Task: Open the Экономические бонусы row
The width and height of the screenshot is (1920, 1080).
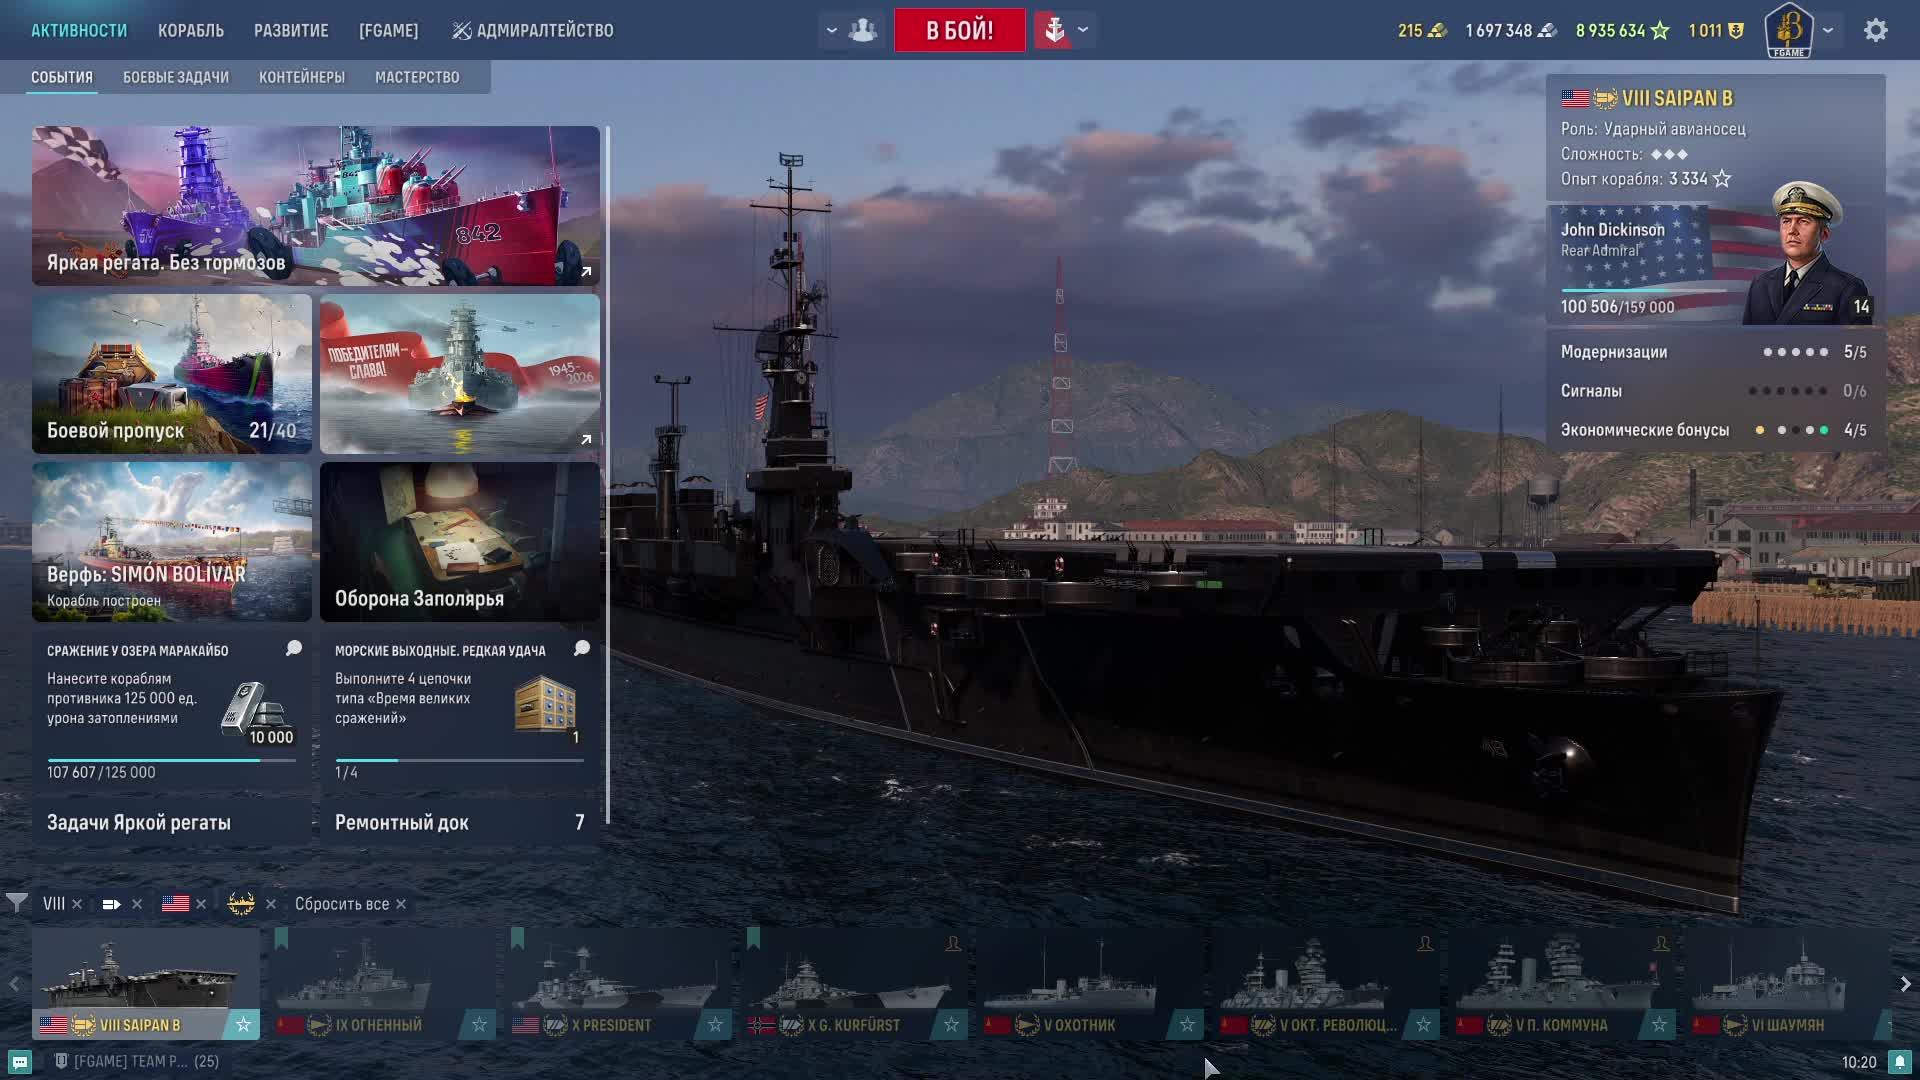Action: 1714,430
